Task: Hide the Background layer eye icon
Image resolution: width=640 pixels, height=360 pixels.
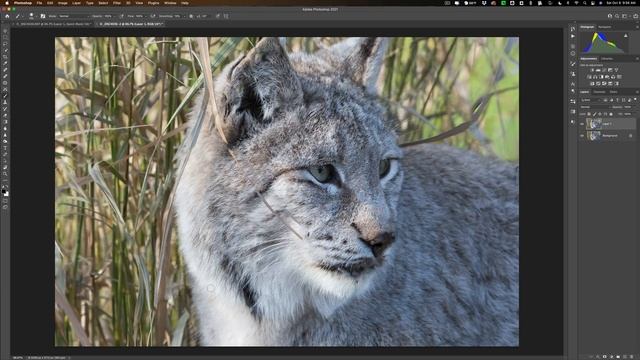Action: (582, 136)
